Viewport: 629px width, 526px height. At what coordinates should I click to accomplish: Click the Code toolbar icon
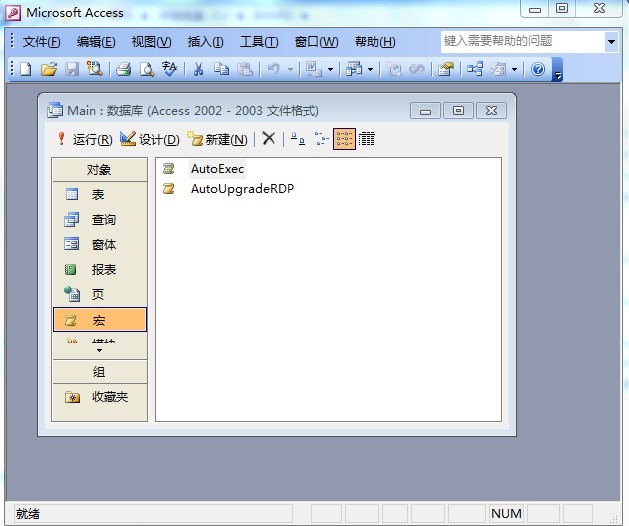(394, 69)
